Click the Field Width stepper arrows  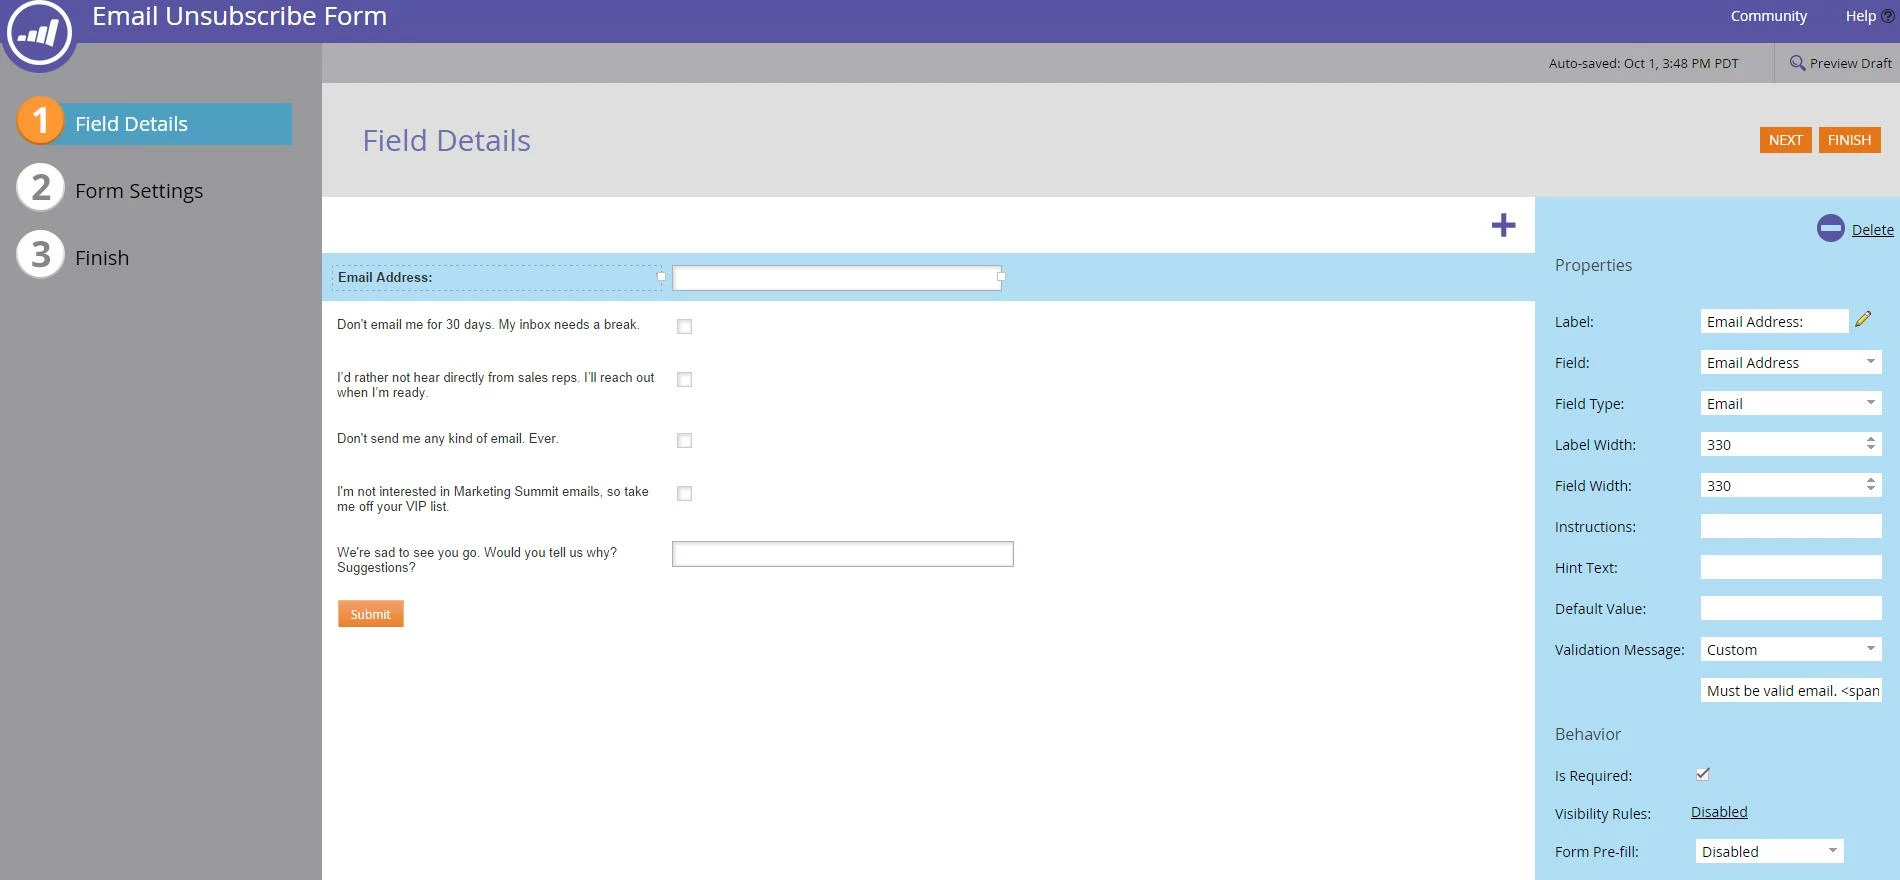pos(1871,484)
